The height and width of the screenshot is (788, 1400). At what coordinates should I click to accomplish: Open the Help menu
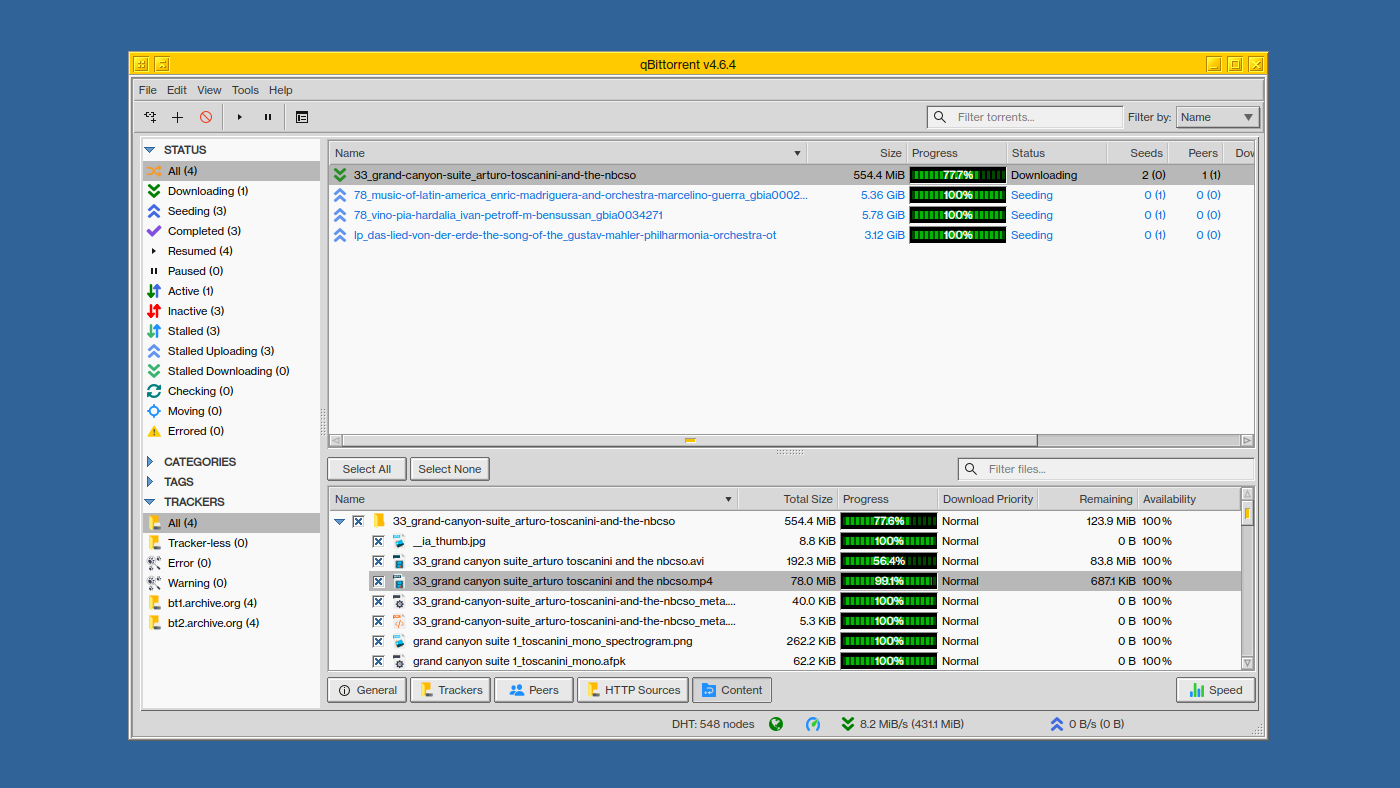coord(281,90)
